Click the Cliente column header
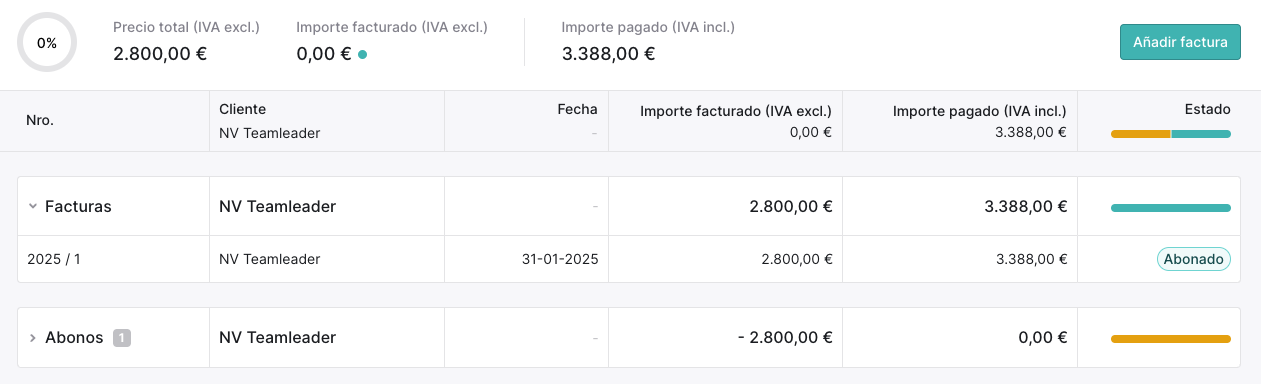The width and height of the screenshot is (1261, 384). (x=243, y=109)
